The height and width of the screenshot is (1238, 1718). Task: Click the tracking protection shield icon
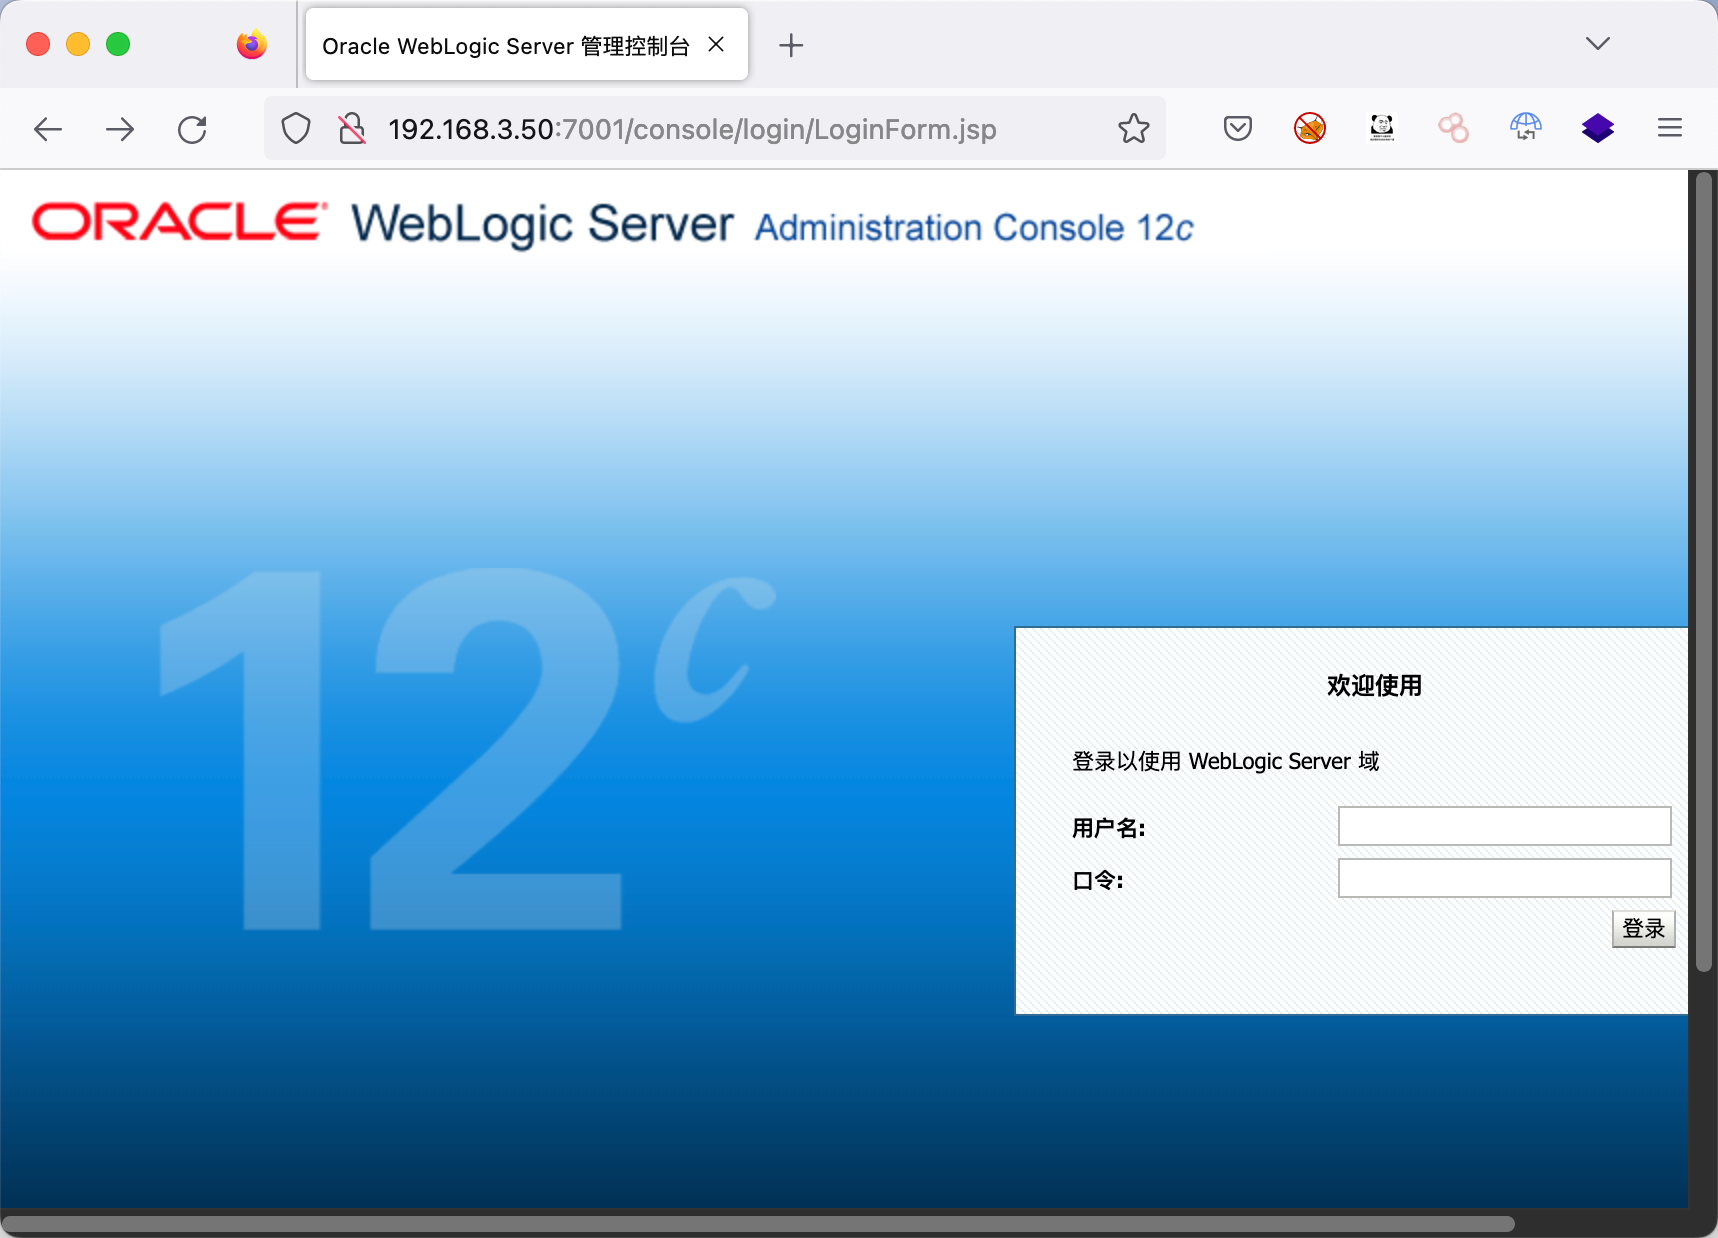296,128
